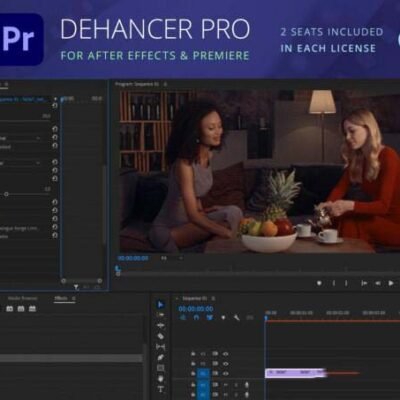Click the filter icon below Effect Controls

tap(76, 287)
